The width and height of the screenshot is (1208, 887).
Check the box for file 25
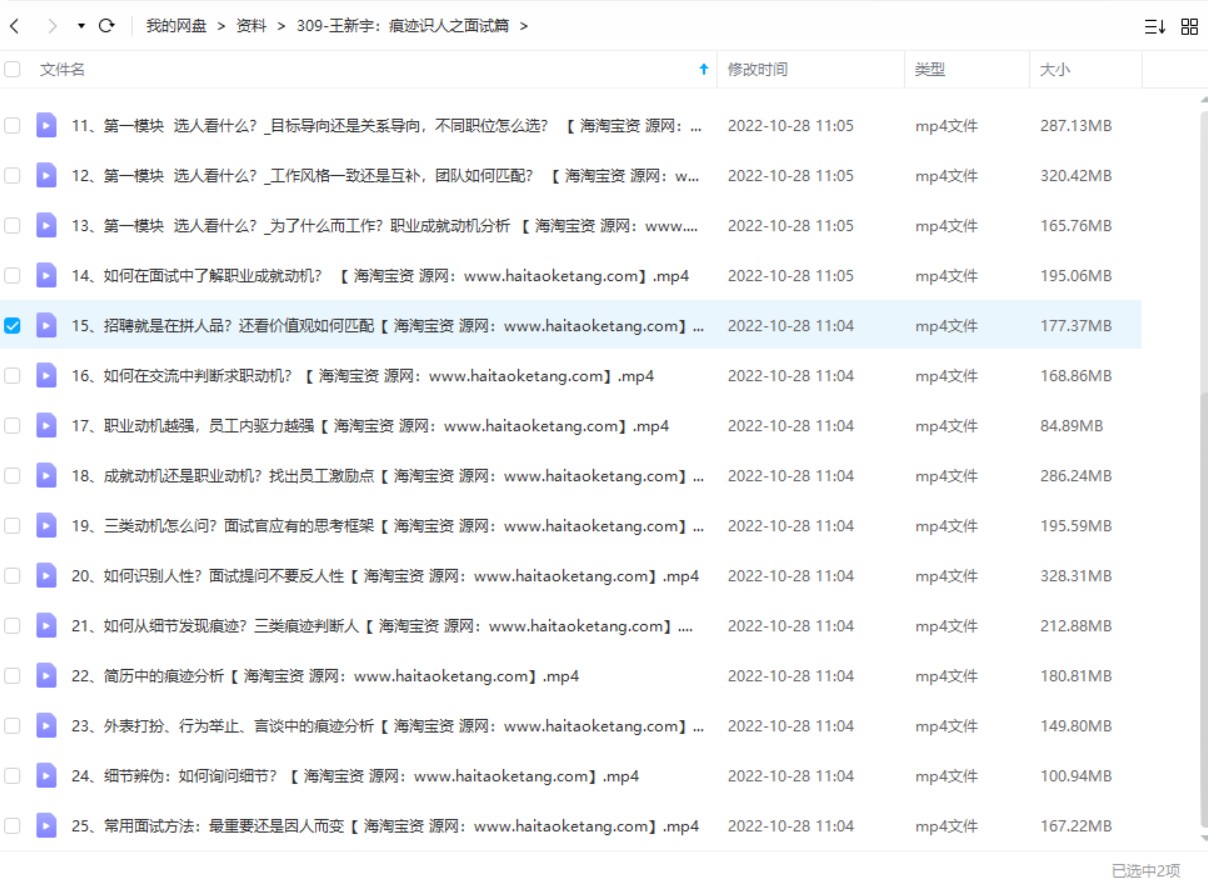coord(12,825)
